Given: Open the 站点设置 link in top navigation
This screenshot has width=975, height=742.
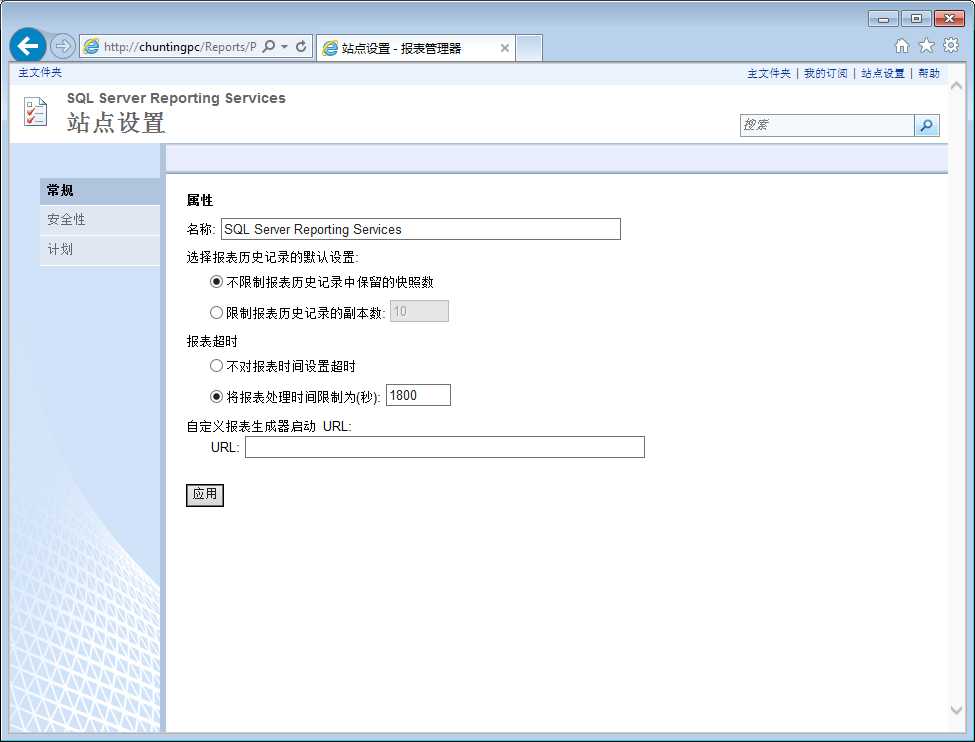Looking at the screenshot, I should point(882,73).
